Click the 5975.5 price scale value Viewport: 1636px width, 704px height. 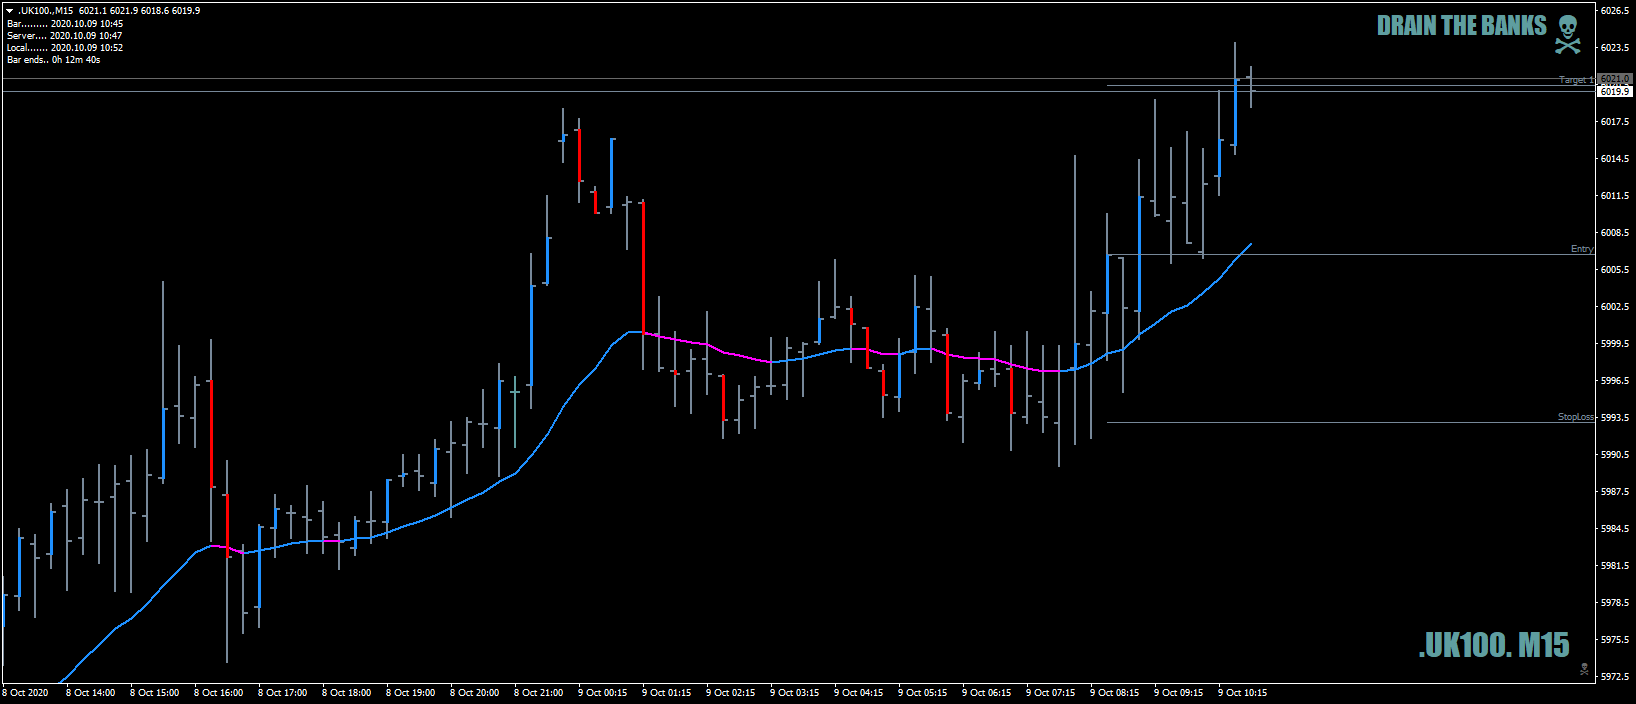click(x=1614, y=639)
